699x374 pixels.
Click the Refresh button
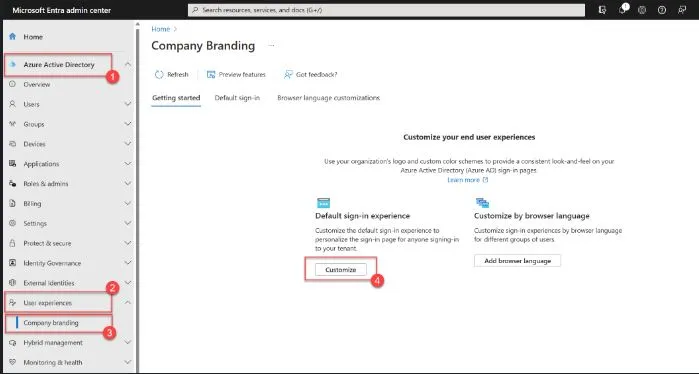[x=172, y=74]
